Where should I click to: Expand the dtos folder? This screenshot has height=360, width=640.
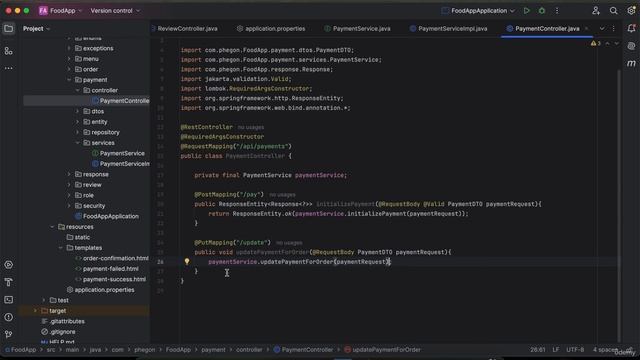pyautogui.click(x=77, y=111)
